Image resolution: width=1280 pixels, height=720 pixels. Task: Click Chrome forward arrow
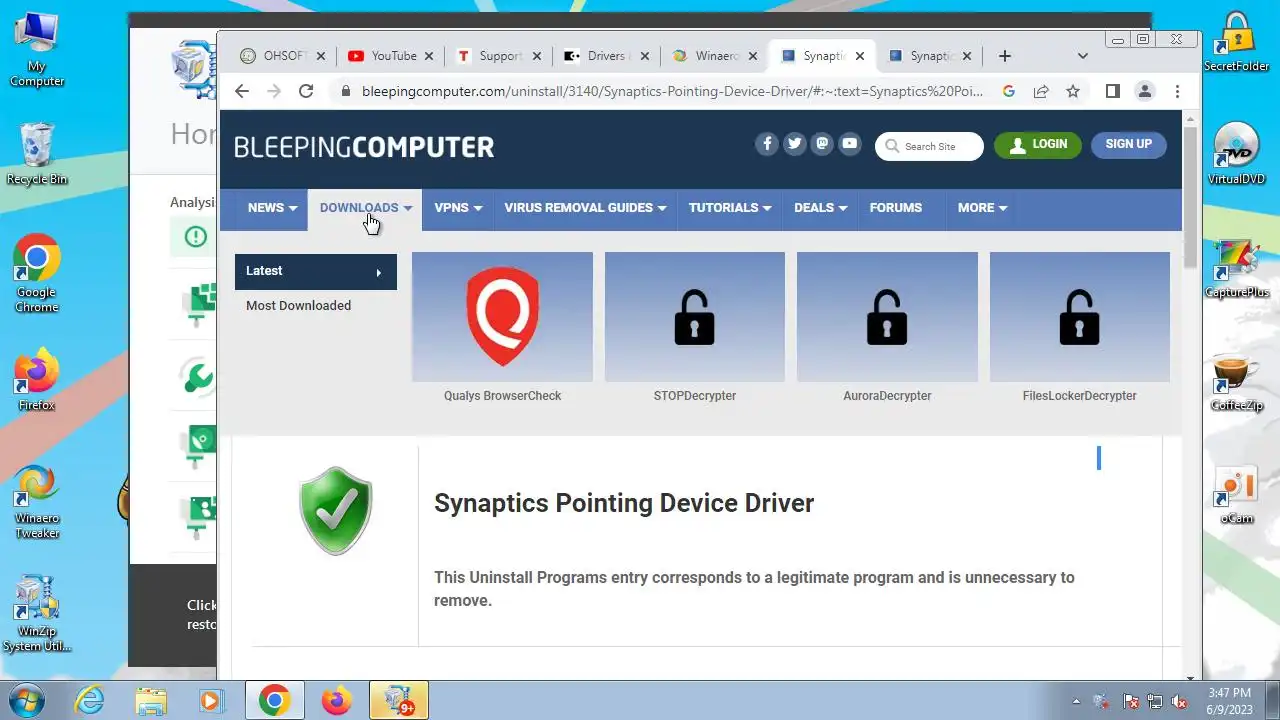pos(274,91)
